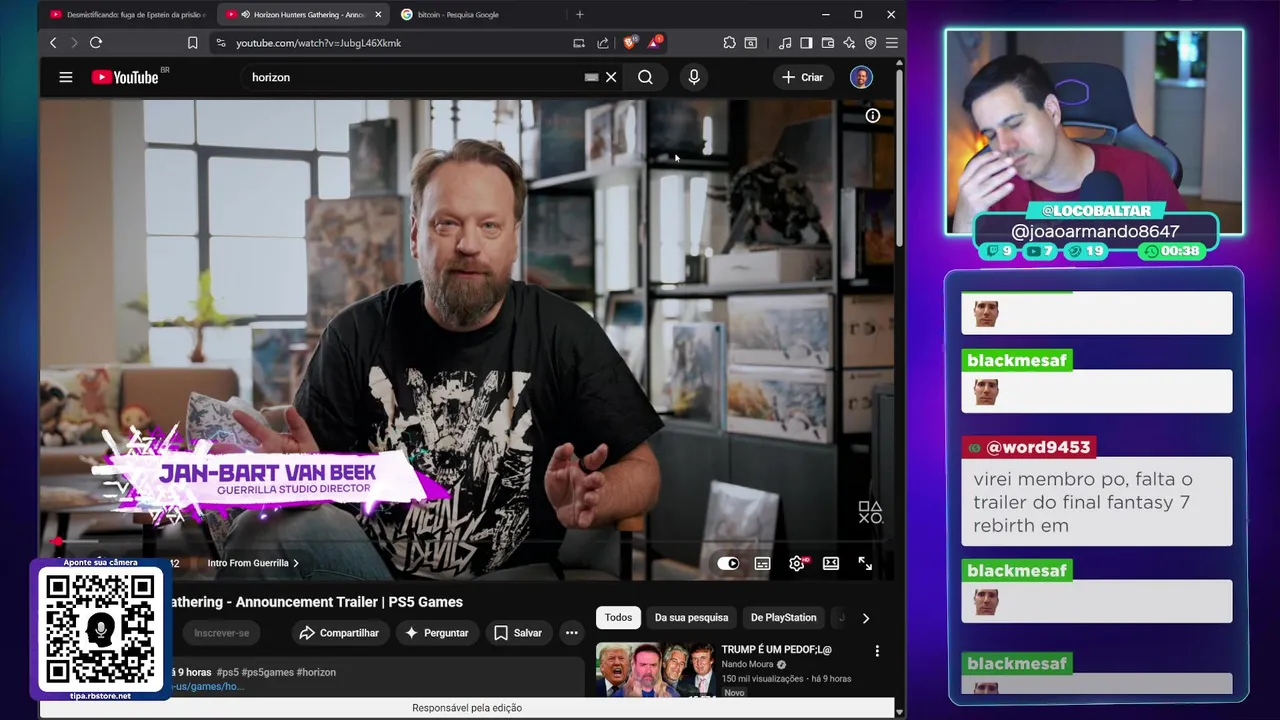Screen dimensions: 1280x720
Task: Click 'Responsável pela edição' caption bar
Action: [x=467, y=708]
